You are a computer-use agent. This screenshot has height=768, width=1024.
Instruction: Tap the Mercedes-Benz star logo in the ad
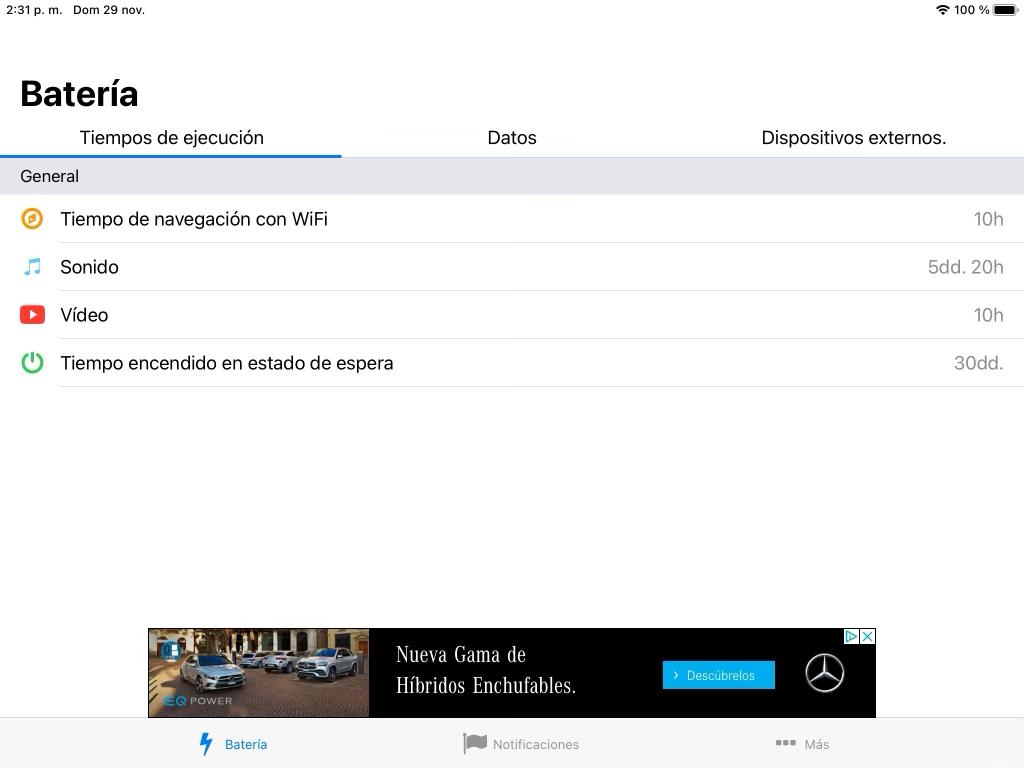824,673
